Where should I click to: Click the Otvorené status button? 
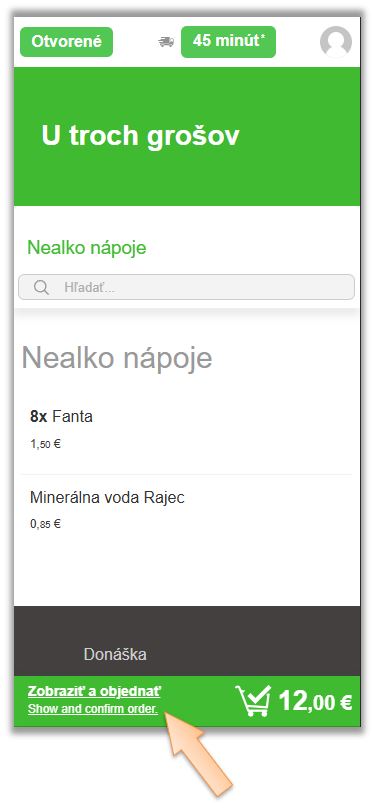pyautogui.click(x=66, y=42)
